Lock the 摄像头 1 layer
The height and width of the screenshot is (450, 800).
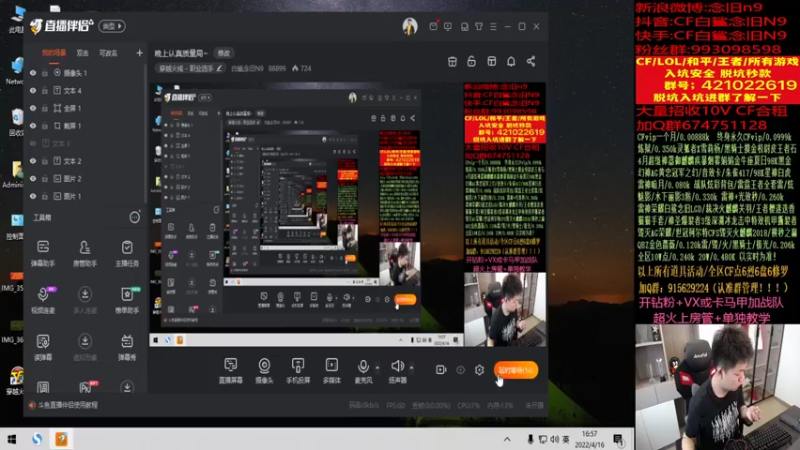(45, 73)
